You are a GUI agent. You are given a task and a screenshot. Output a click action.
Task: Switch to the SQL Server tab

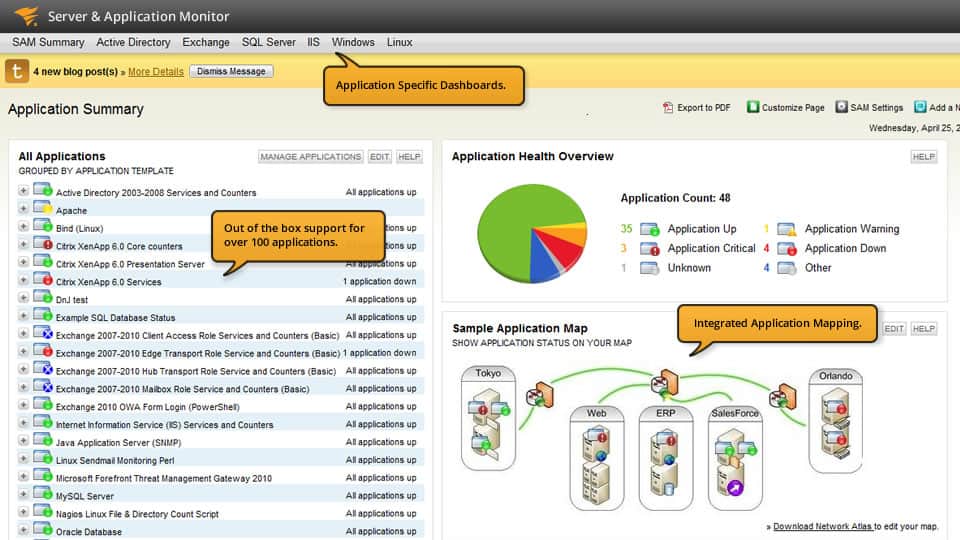pyautogui.click(x=268, y=42)
